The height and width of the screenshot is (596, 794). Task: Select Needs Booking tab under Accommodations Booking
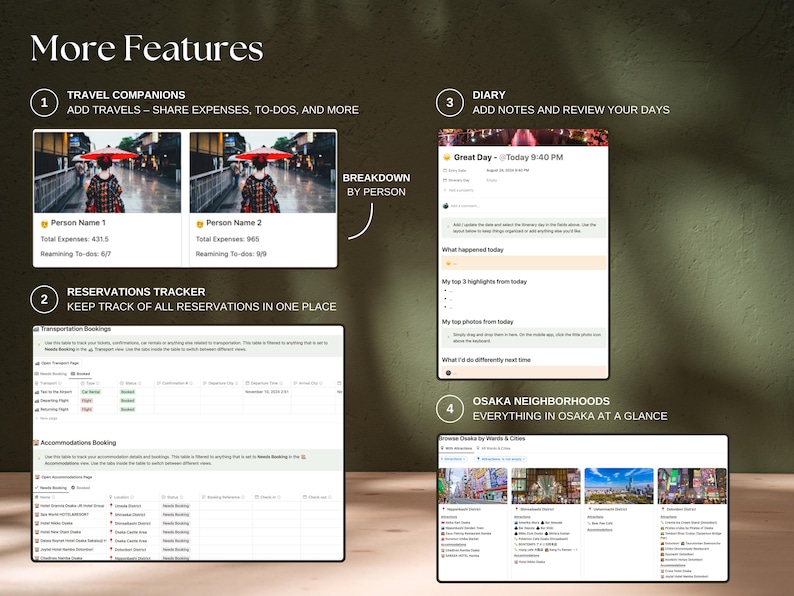coord(51,488)
